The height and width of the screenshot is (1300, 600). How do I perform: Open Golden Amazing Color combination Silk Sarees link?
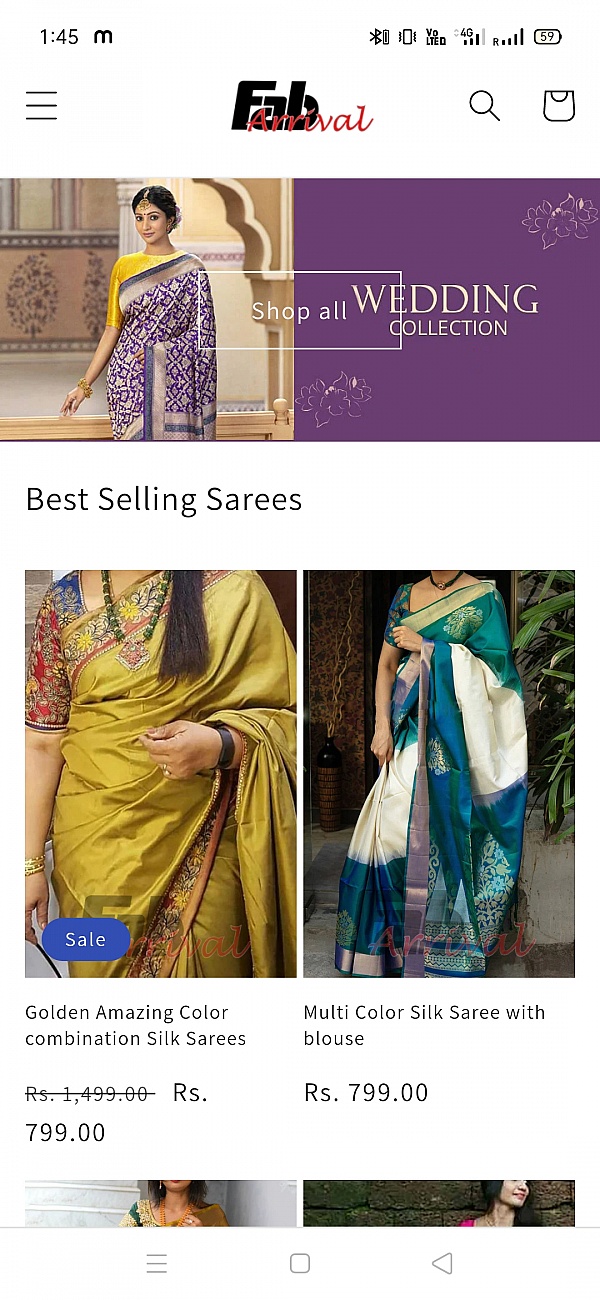click(x=135, y=1026)
